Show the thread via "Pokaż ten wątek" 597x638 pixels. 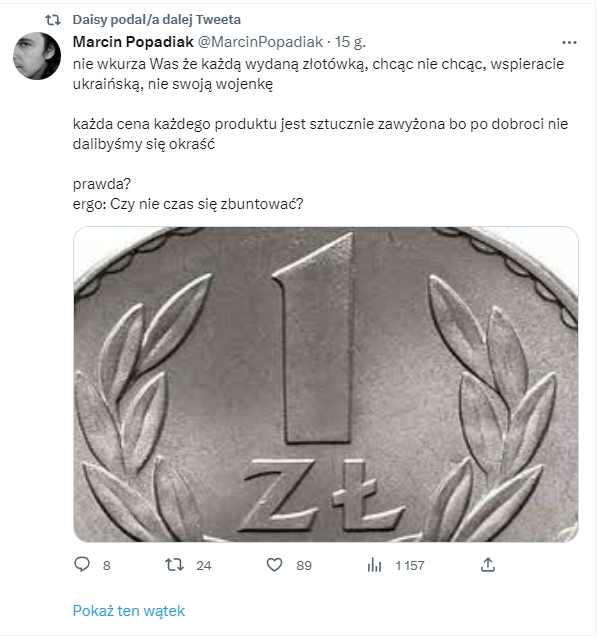[129, 611]
